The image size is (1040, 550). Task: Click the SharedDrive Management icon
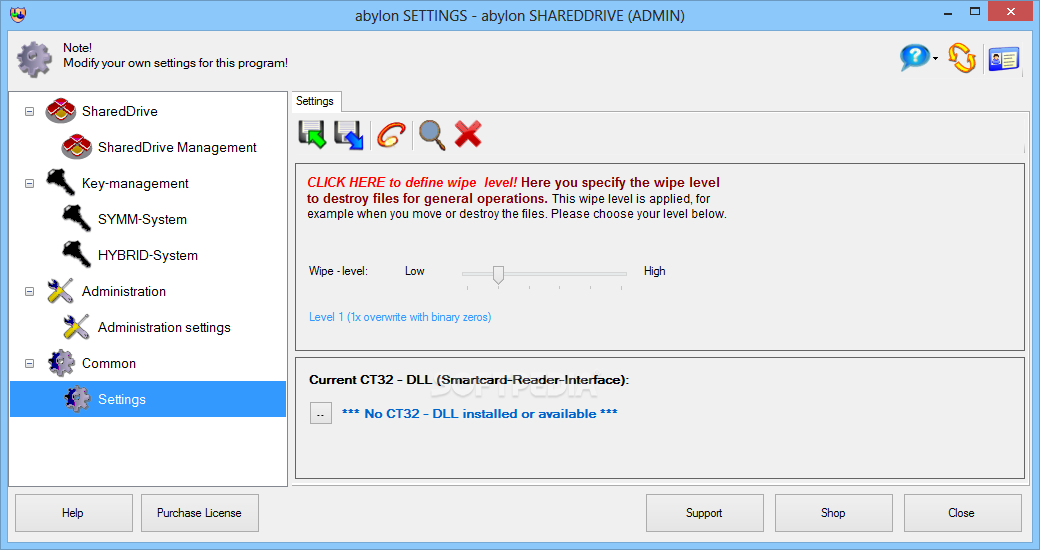point(76,147)
